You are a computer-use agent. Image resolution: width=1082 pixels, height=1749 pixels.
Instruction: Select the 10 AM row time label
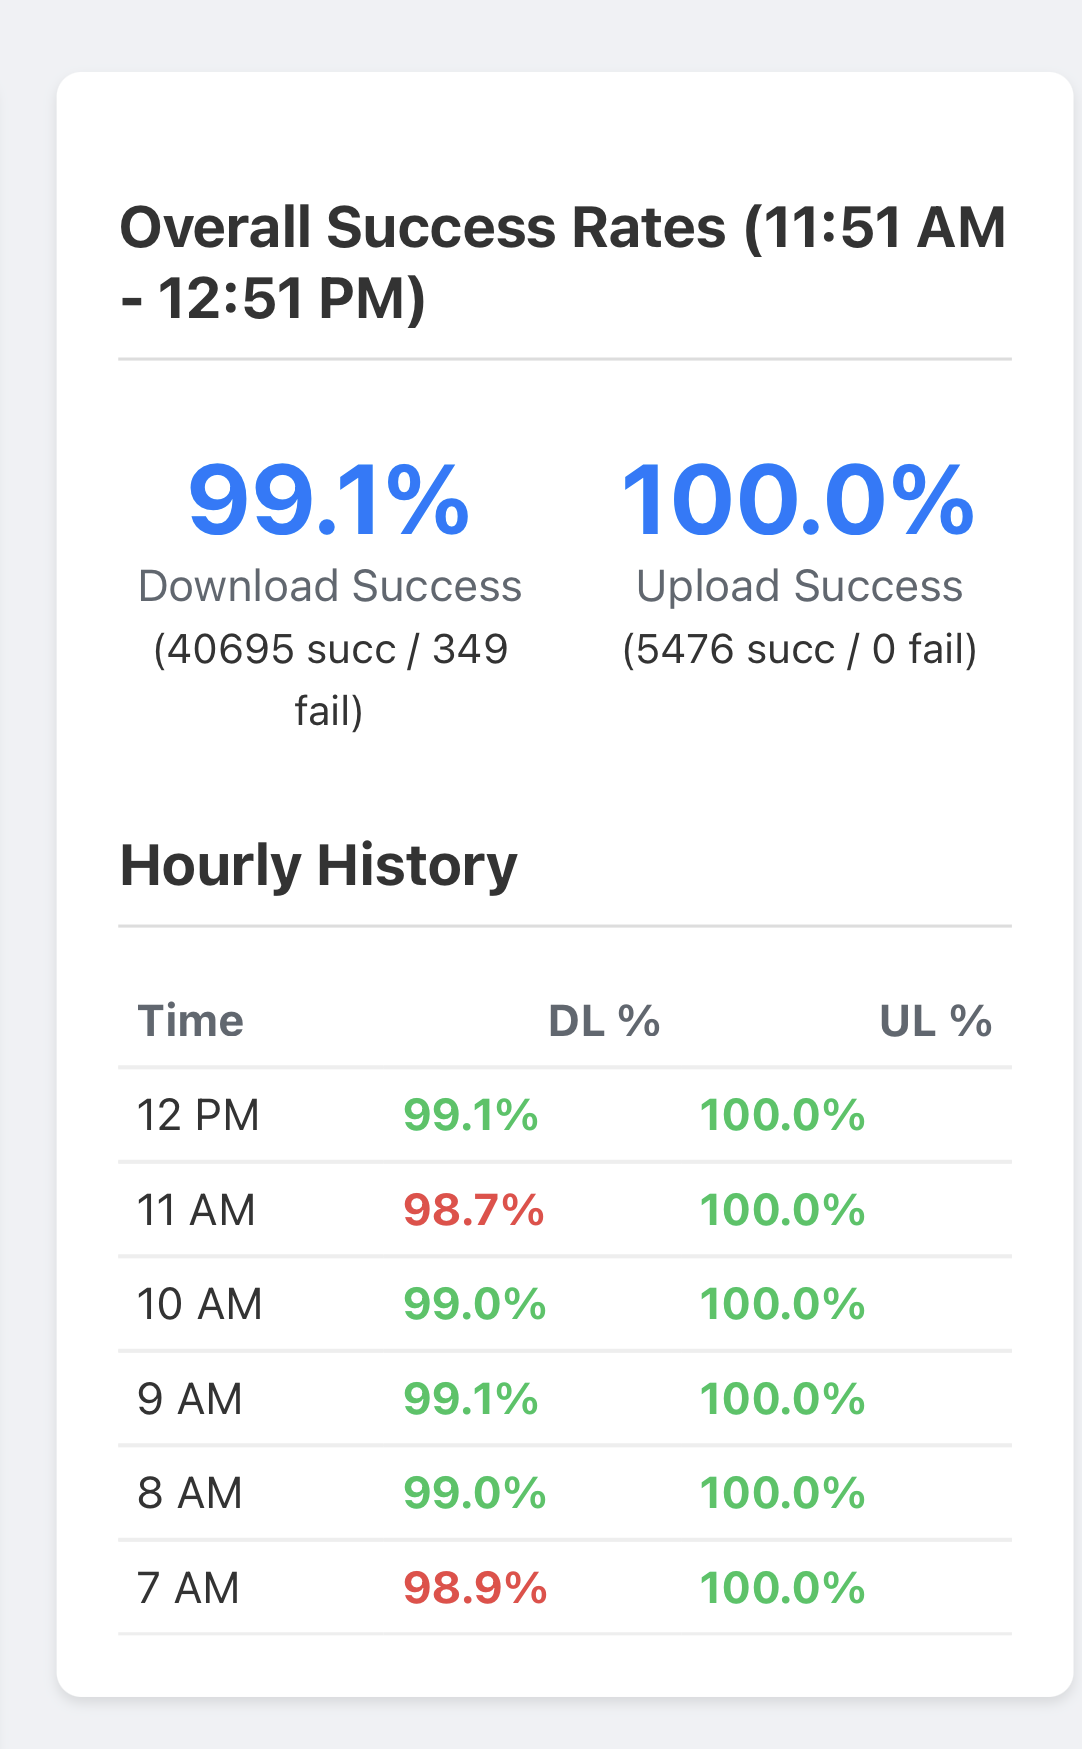click(x=199, y=1304)
